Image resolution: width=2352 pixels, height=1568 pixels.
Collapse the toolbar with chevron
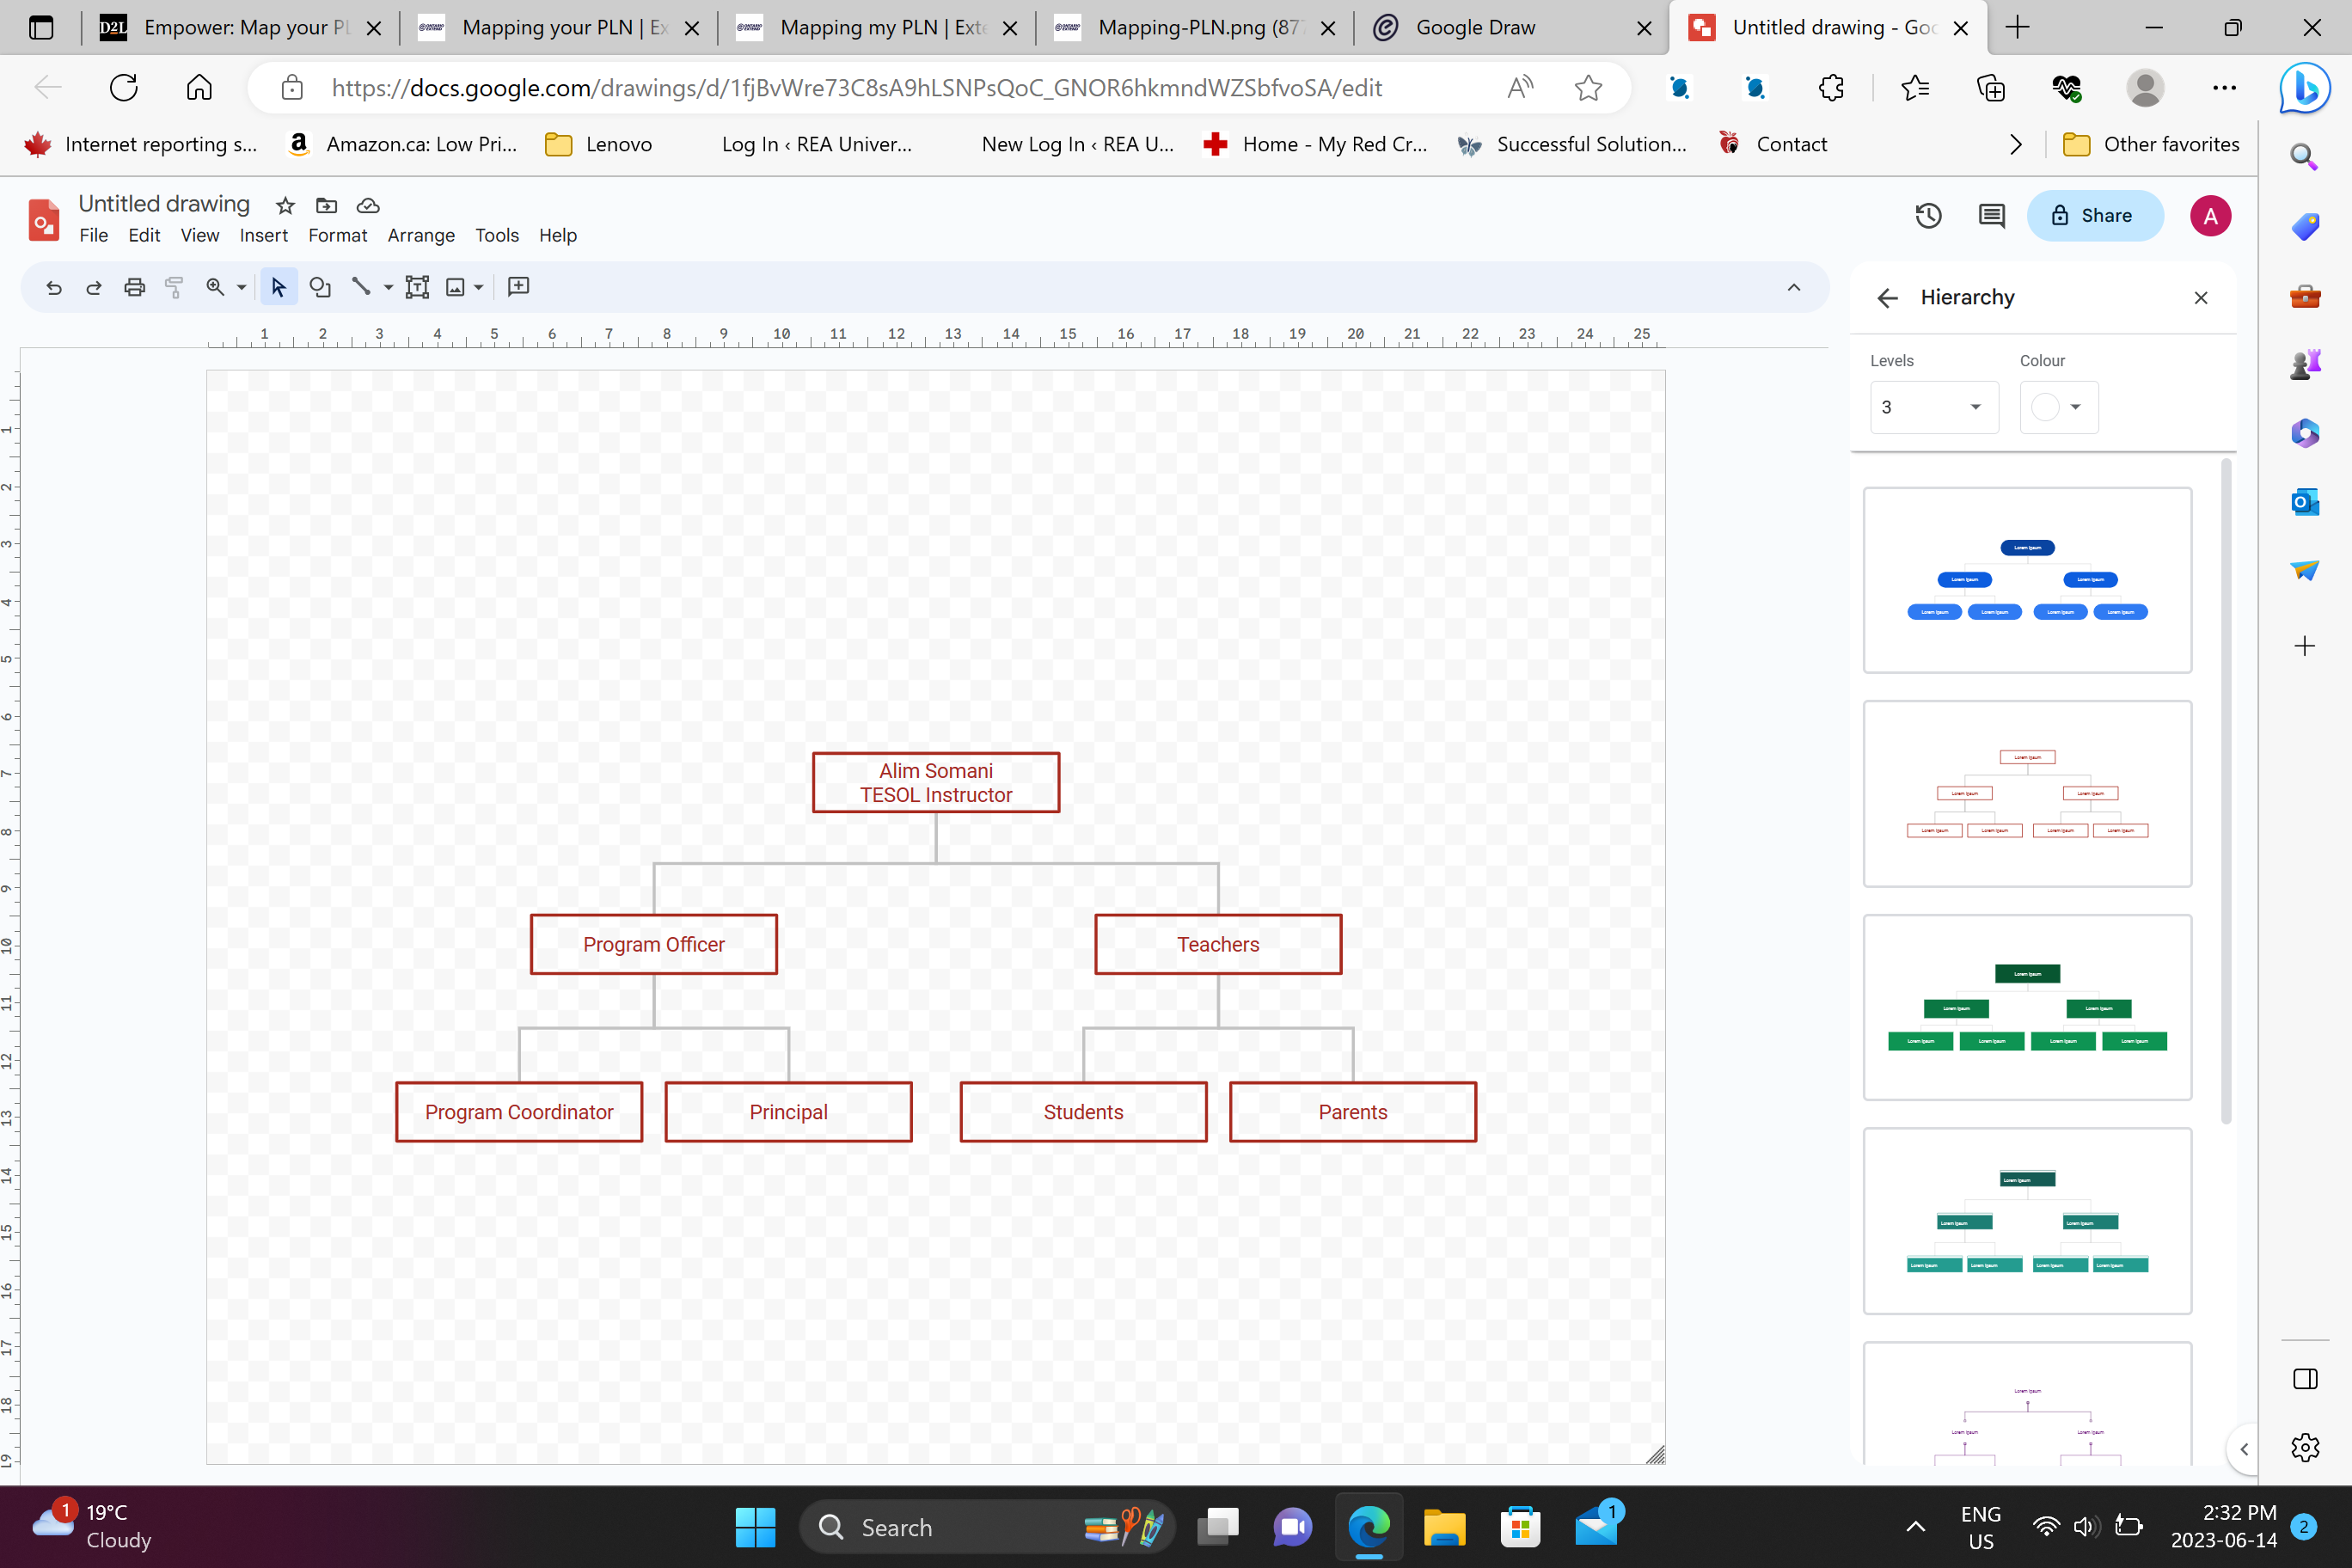[1793, 288]
